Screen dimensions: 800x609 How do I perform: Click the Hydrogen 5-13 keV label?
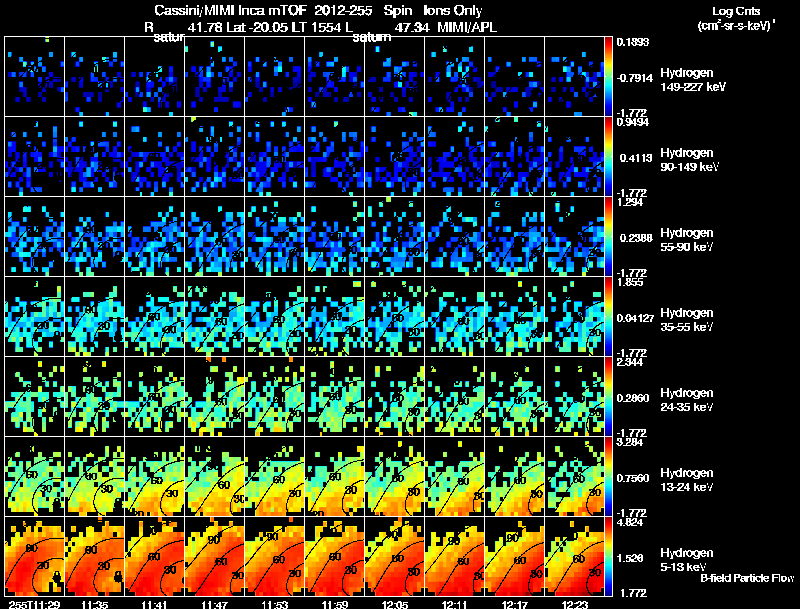(687, 560)
